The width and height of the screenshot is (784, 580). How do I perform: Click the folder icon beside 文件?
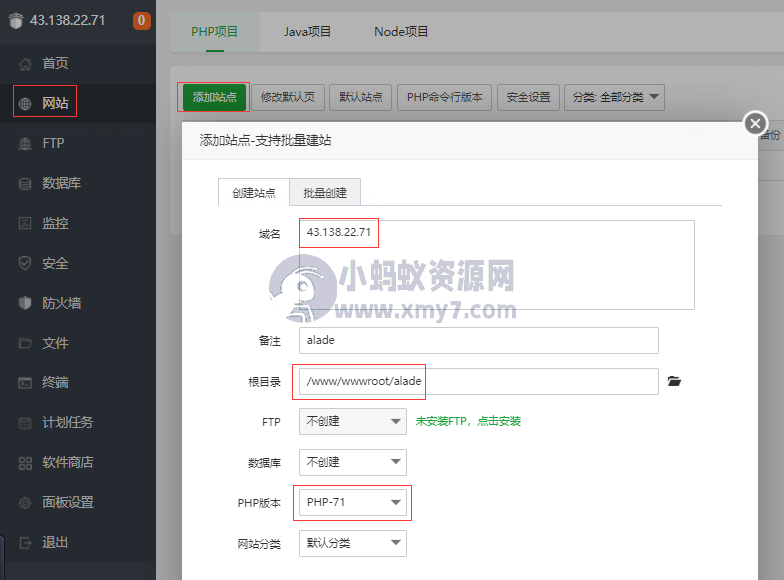[25, 343]
